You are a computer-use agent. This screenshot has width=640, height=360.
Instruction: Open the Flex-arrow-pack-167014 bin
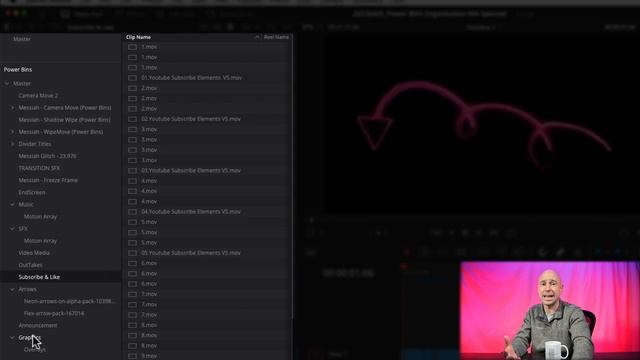pyautogui.click(x=54, y=313)
